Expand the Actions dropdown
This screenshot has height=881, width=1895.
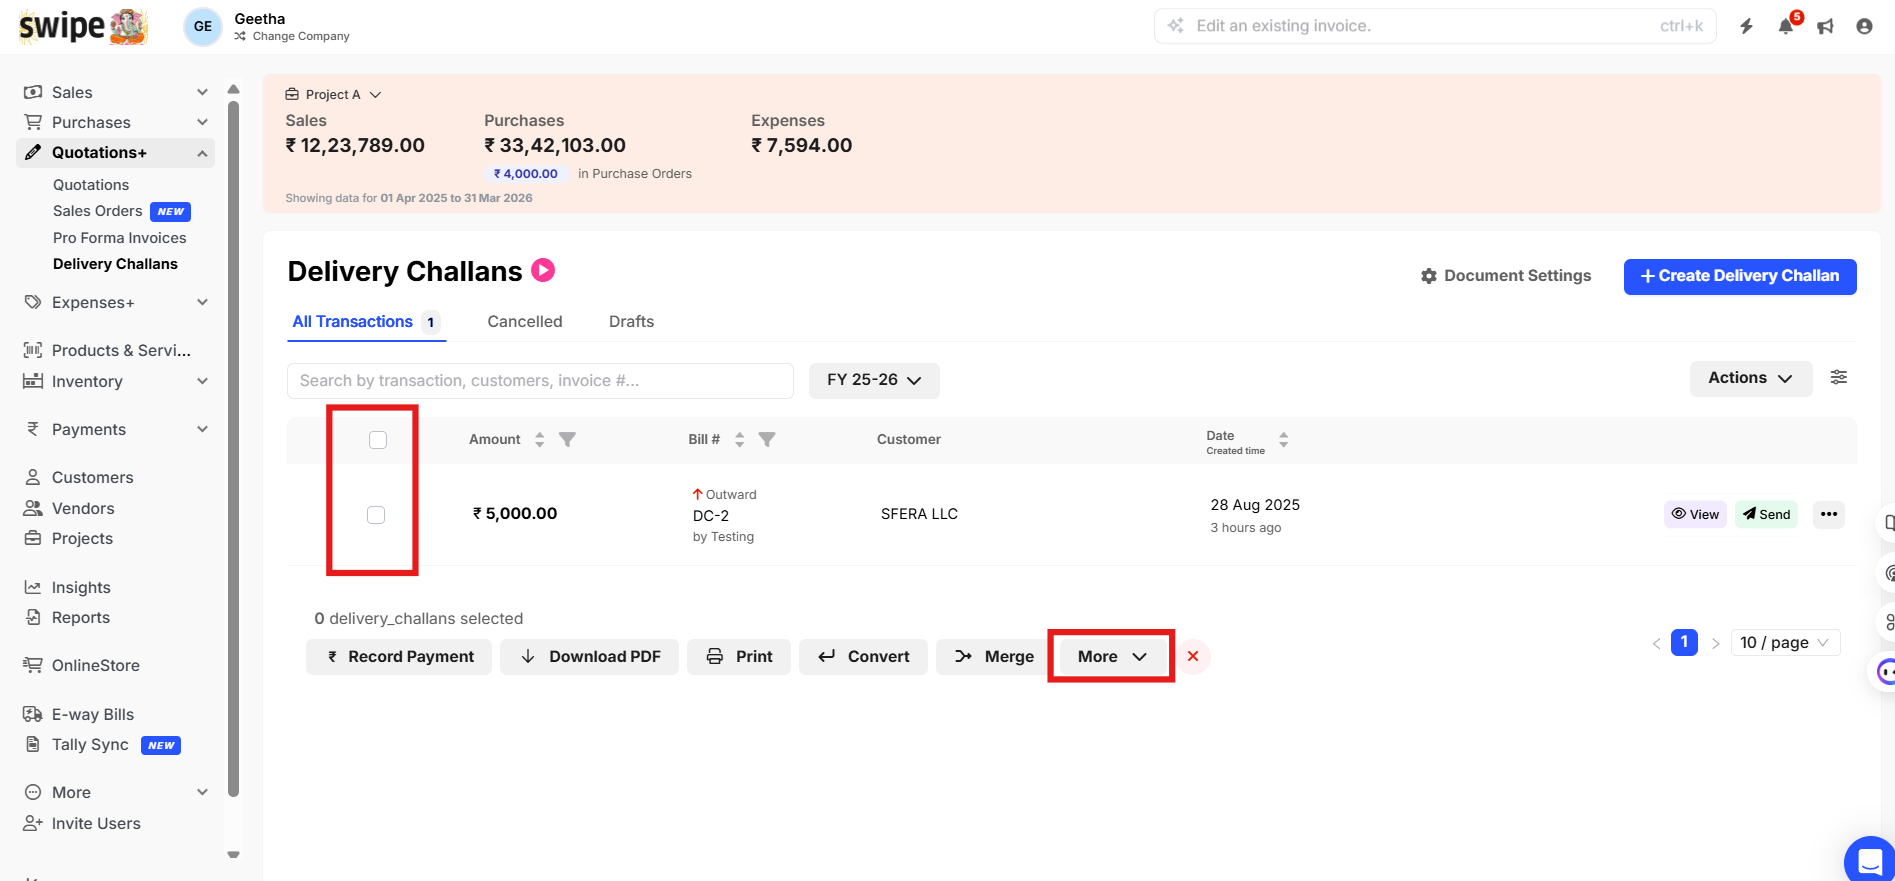(x=1750, y=378)
